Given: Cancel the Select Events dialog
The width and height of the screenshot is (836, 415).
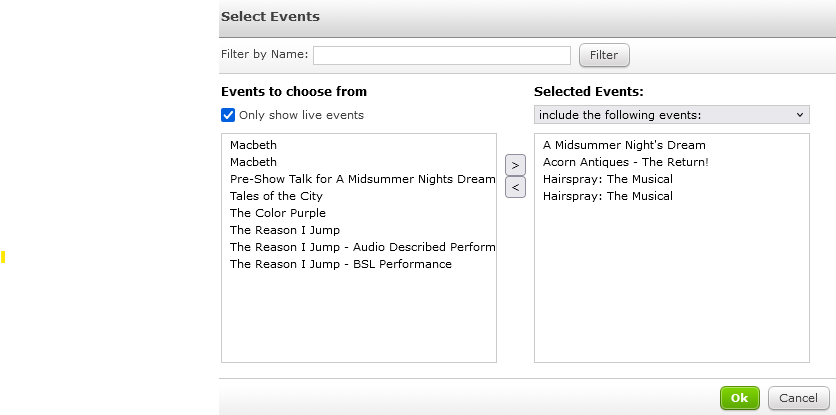Looking at the screenshot, I should click(x=798, y=398).
